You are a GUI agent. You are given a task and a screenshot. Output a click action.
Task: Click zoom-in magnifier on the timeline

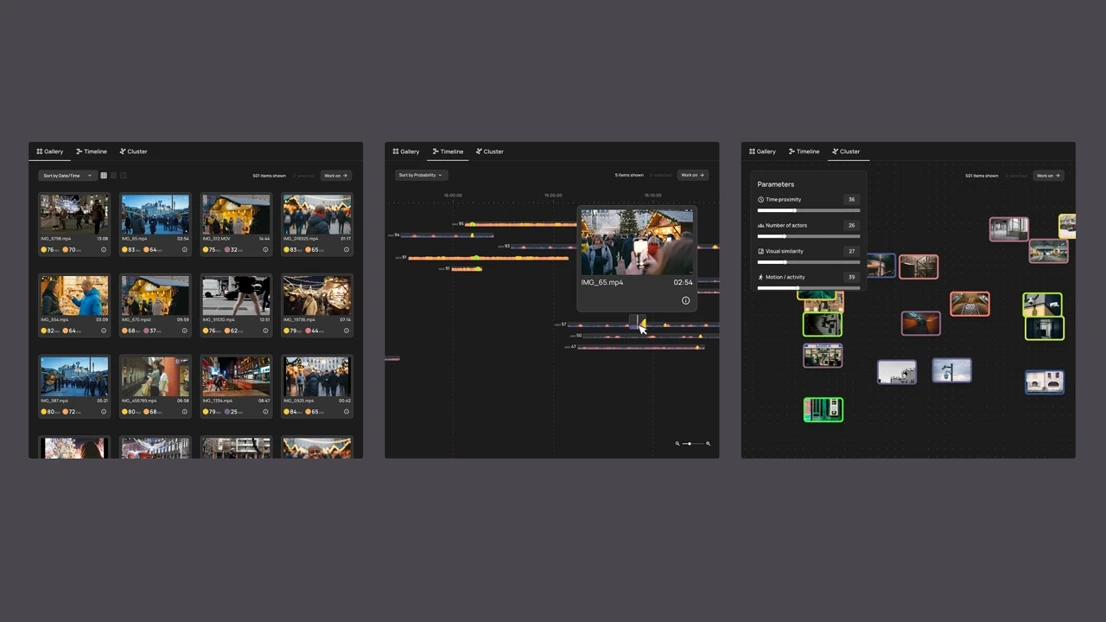[x=708, y=443]
